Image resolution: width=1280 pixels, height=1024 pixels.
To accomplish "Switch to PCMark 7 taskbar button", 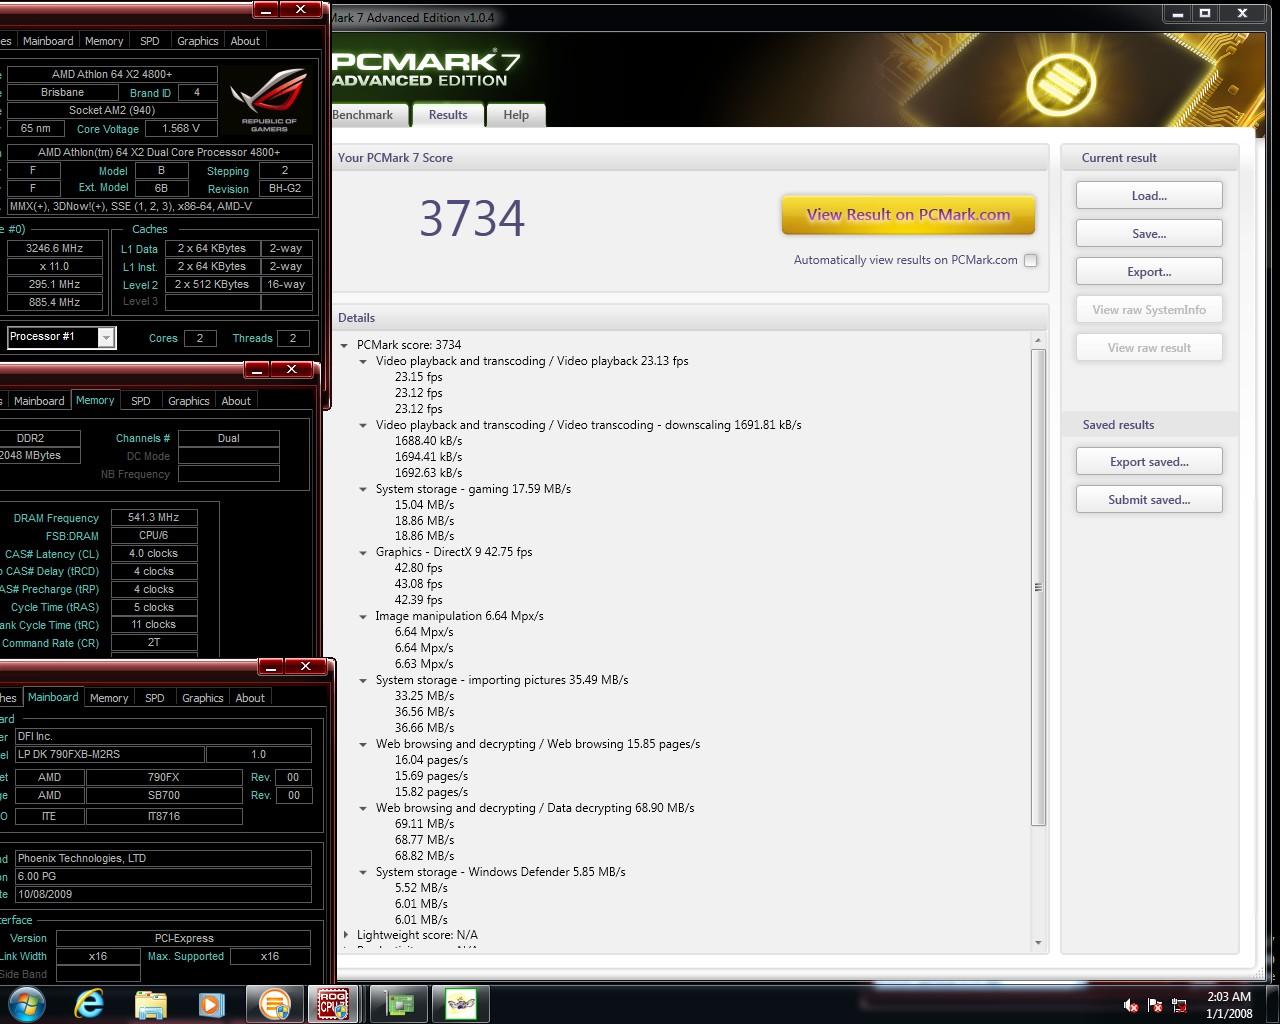I will pyautogui.click(x=273, y=1003).
